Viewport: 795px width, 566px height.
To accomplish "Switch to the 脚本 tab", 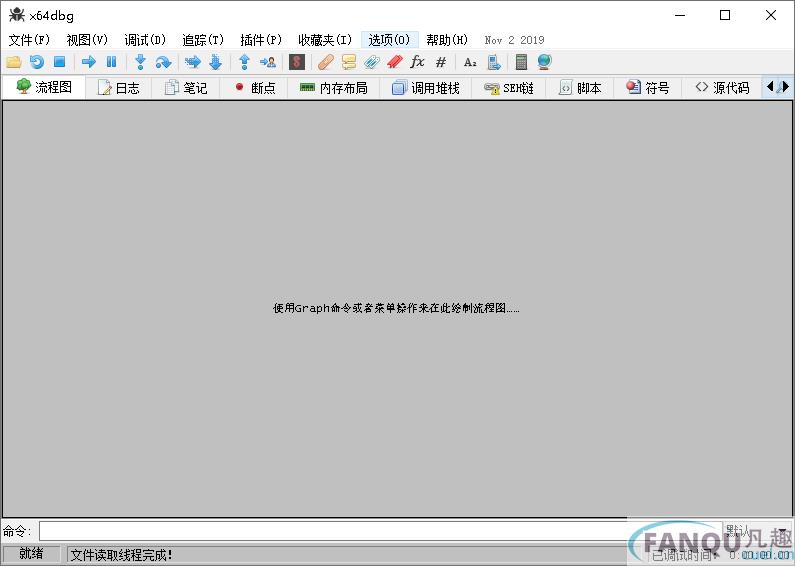I will tap(580, 88).
